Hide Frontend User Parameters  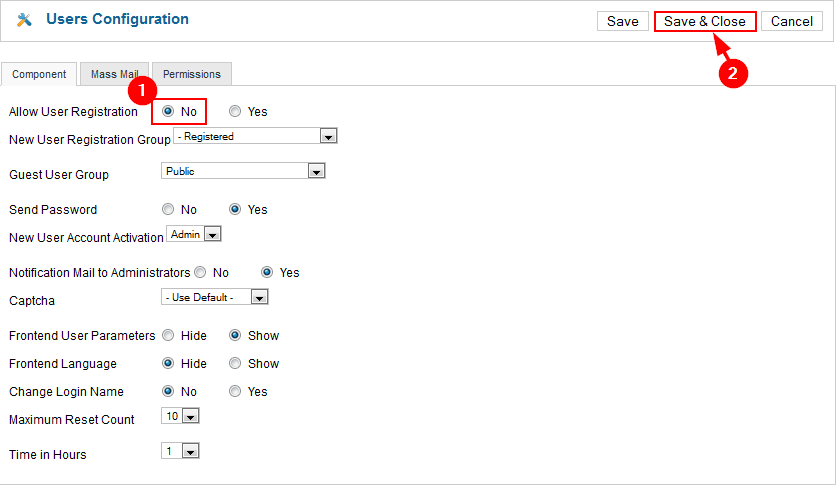click(168, 336)
